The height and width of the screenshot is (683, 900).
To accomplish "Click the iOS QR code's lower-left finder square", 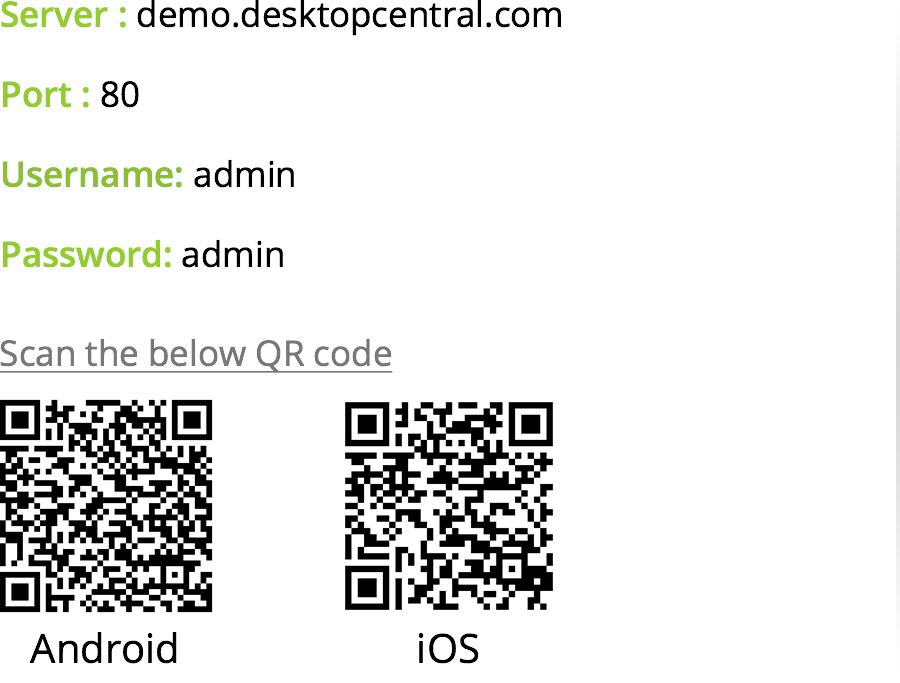I will 367,587.
